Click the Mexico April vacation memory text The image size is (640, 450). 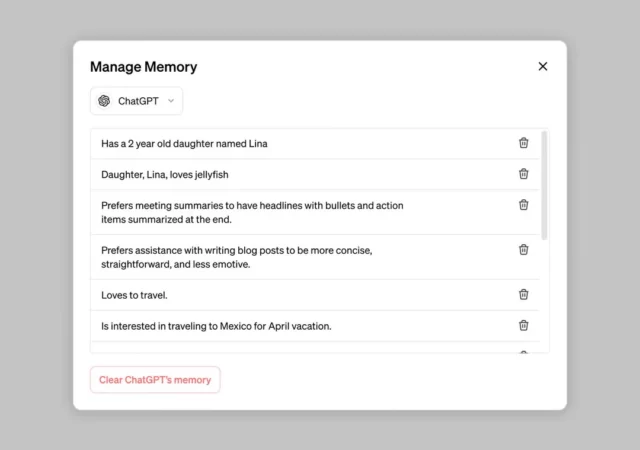pyautogui.click(x=216, y=326)
